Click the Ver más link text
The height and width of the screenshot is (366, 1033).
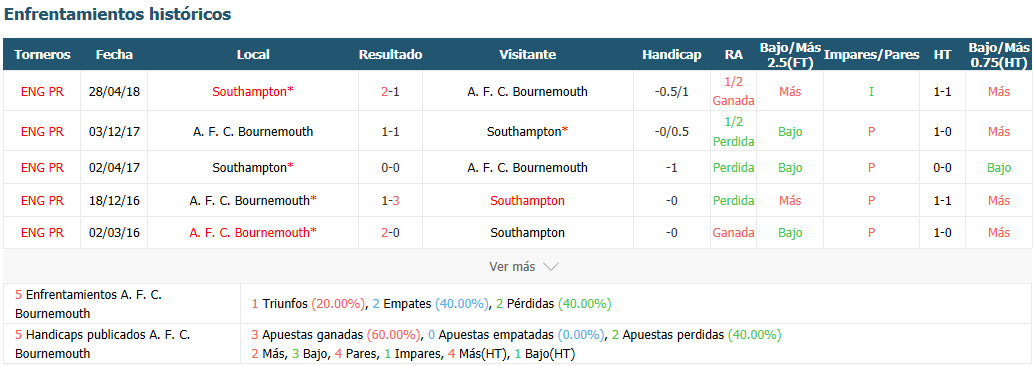(x=512, y=267)
